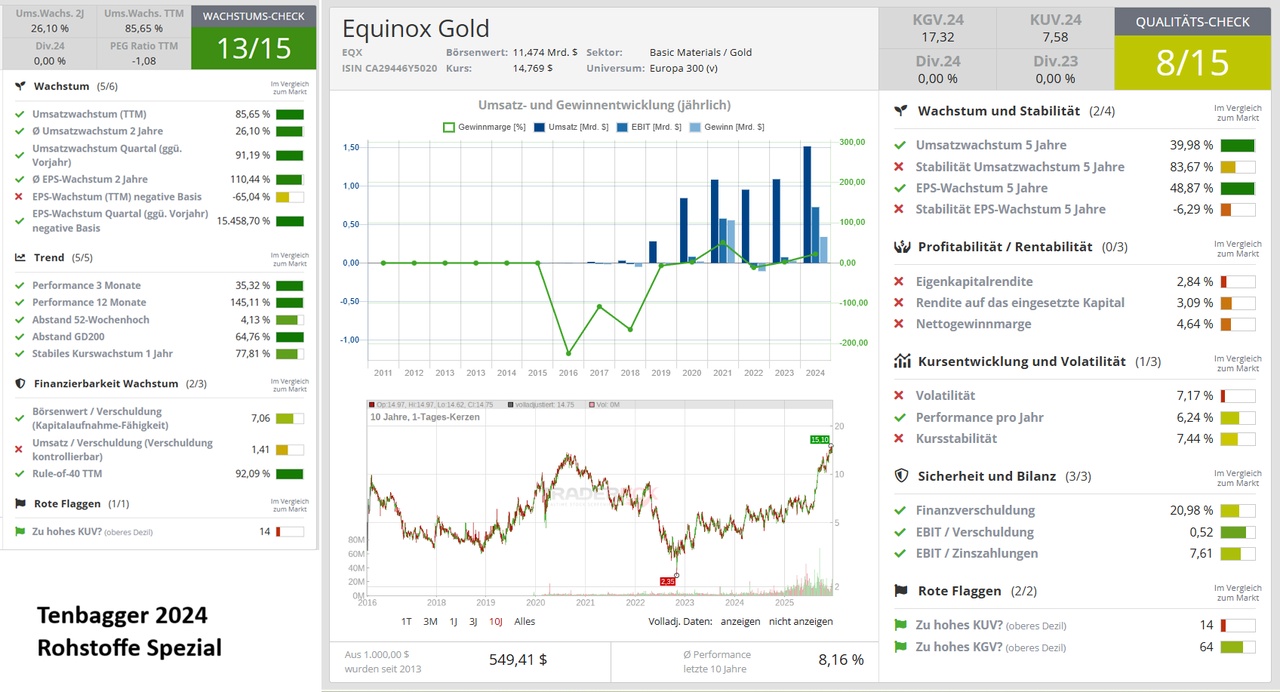Screen dimensions: 1280x692
Task: Click the seedling icon beside Wachstum heading
Action: (20, 87)
